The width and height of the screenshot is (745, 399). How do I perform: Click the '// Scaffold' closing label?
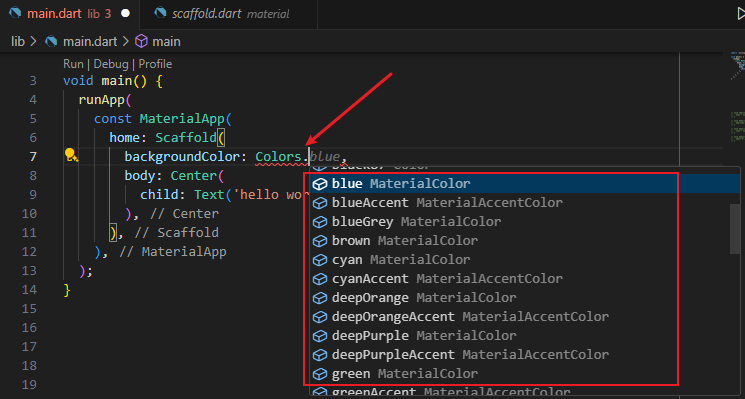point(177,233)
